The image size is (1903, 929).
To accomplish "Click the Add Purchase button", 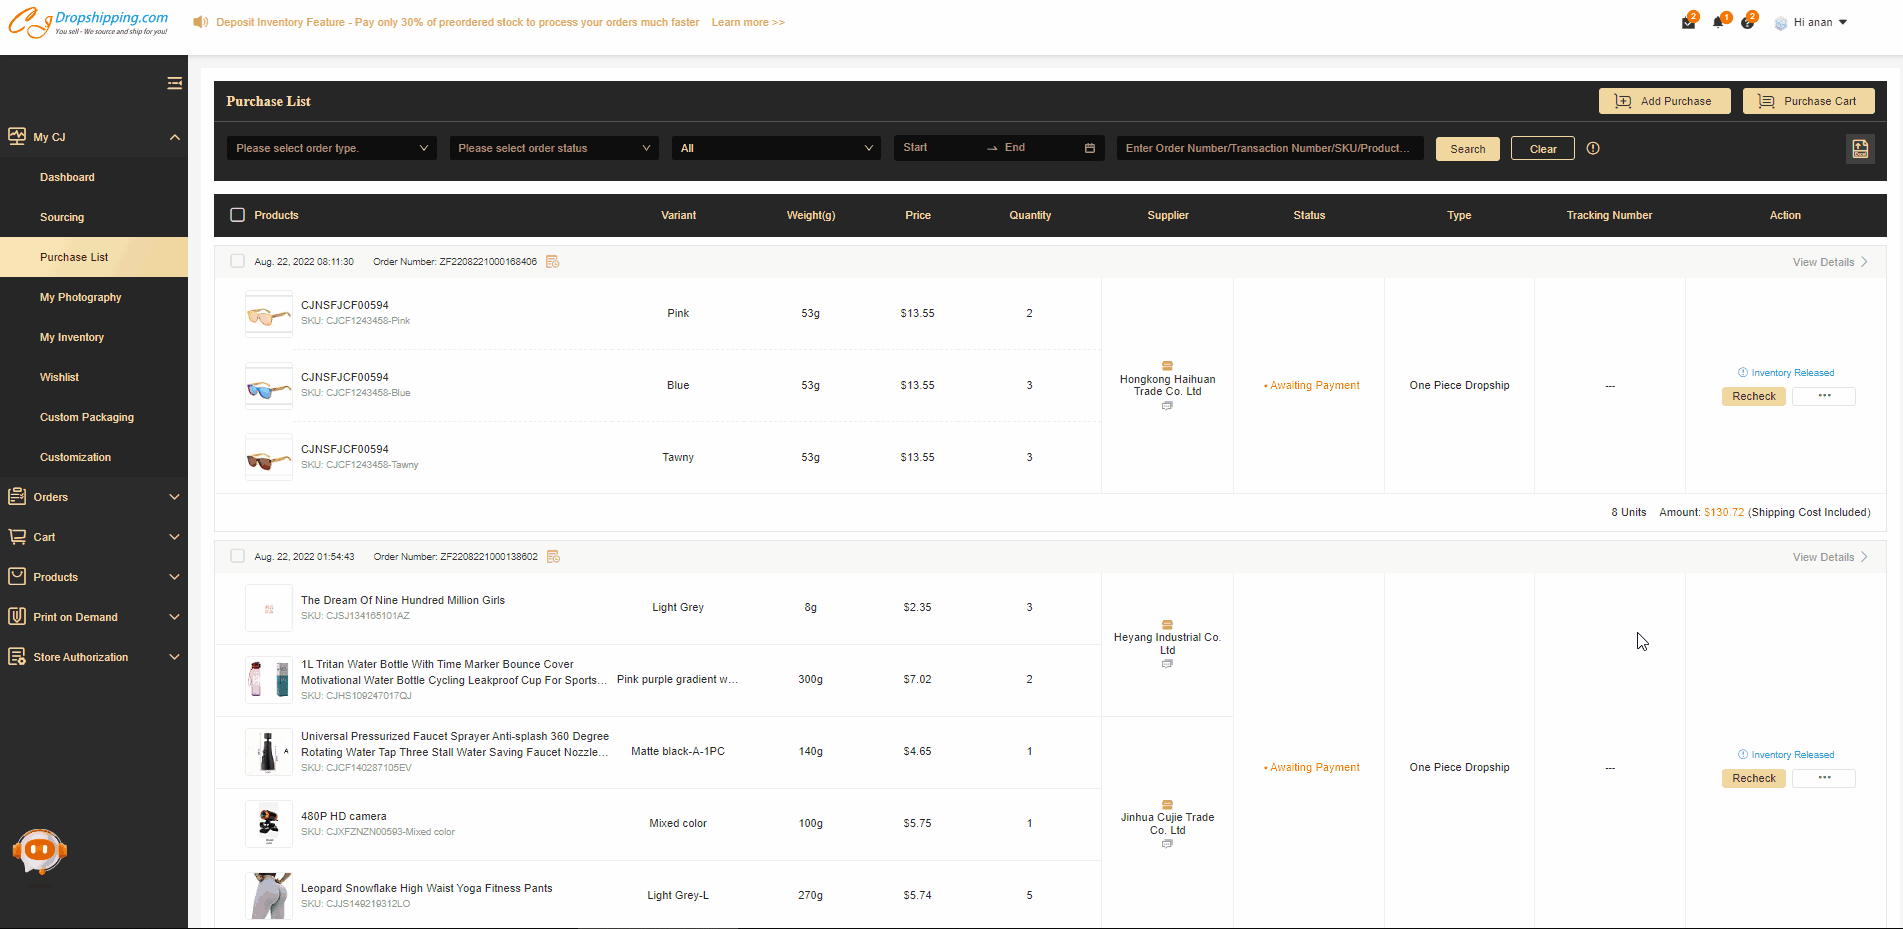I will 1664,101.
